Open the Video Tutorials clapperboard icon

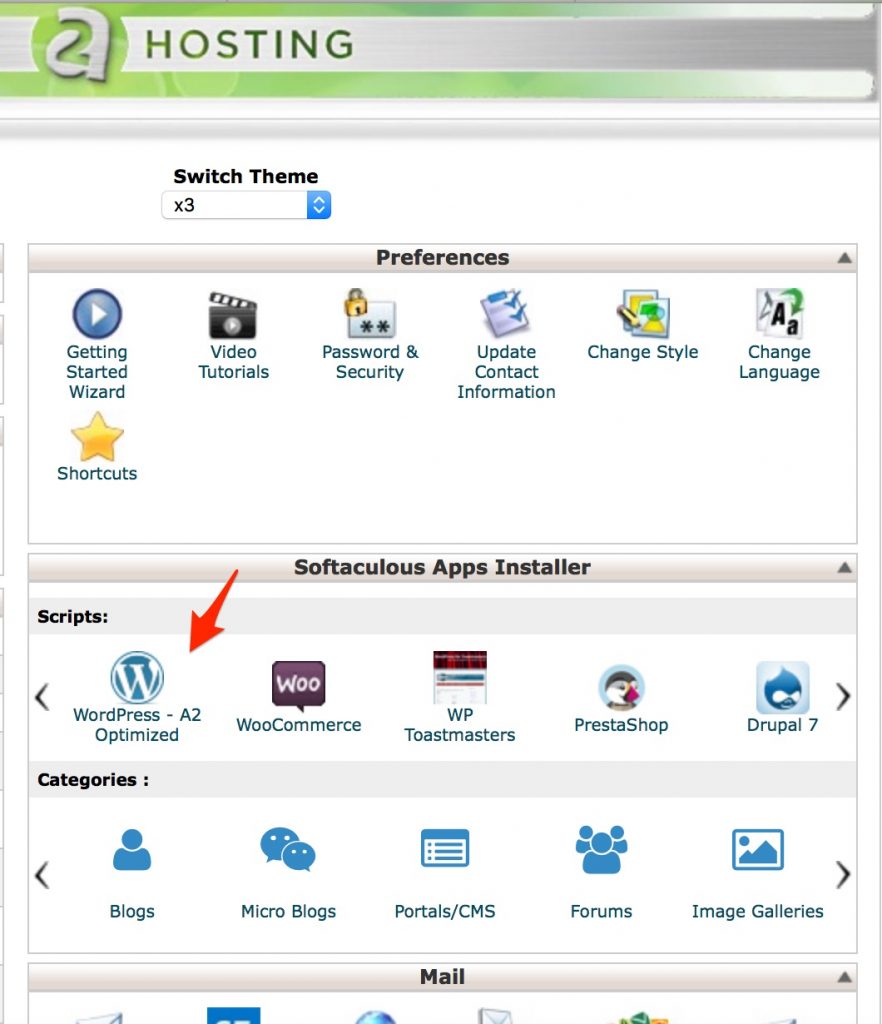233,315
